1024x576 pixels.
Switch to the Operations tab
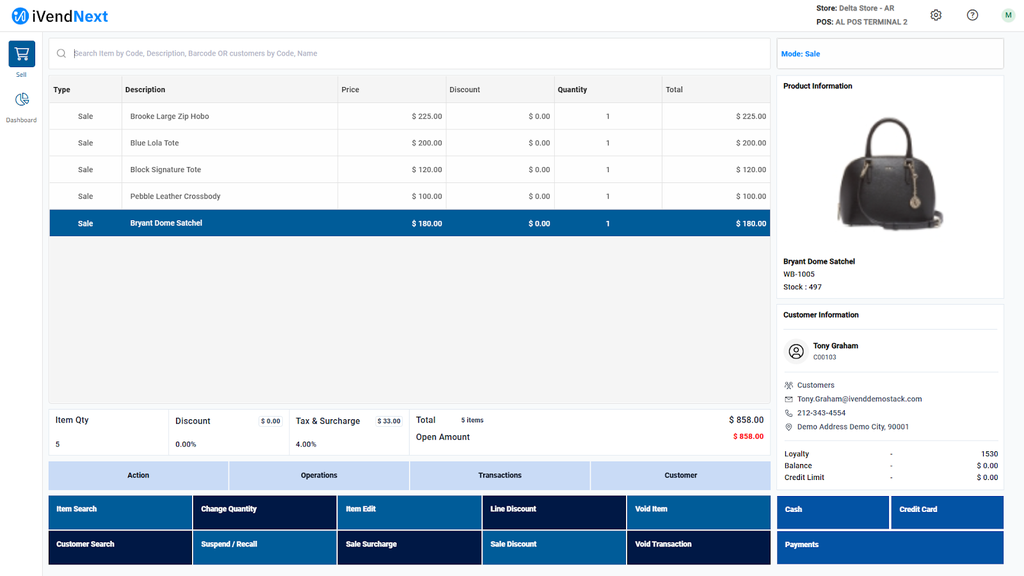pos(319,475)
